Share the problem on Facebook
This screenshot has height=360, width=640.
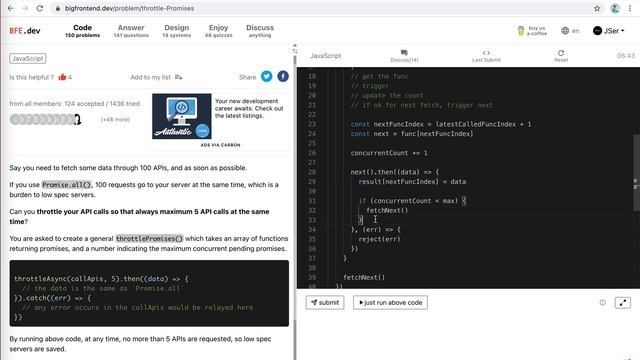(283, 76)
